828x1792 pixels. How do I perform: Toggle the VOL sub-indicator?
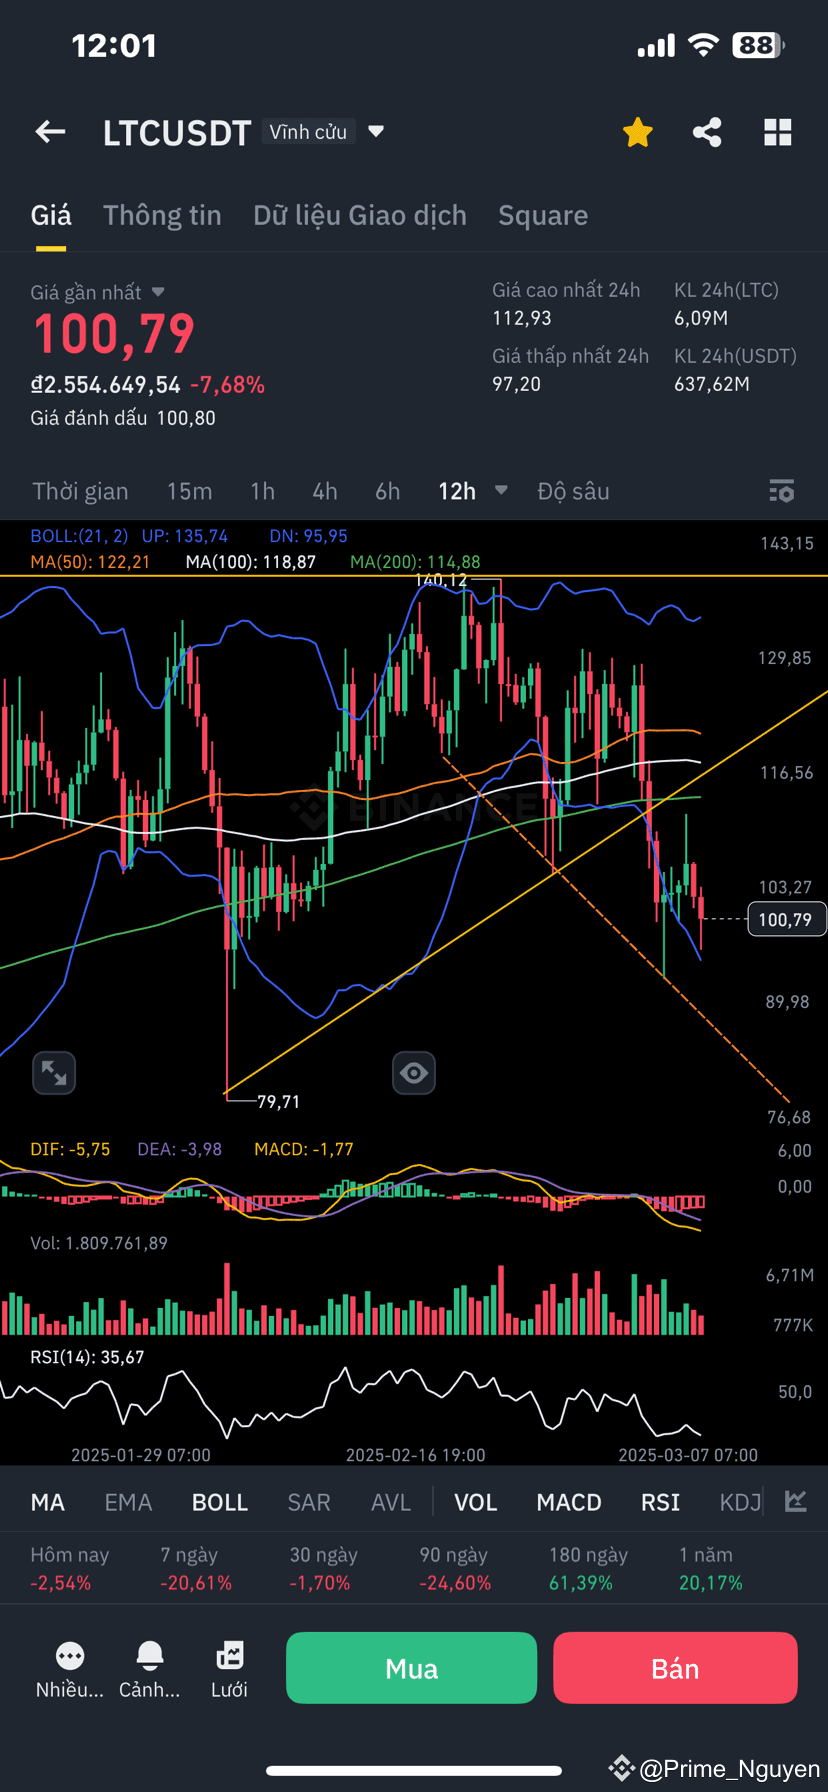(x=476, y=1502)
